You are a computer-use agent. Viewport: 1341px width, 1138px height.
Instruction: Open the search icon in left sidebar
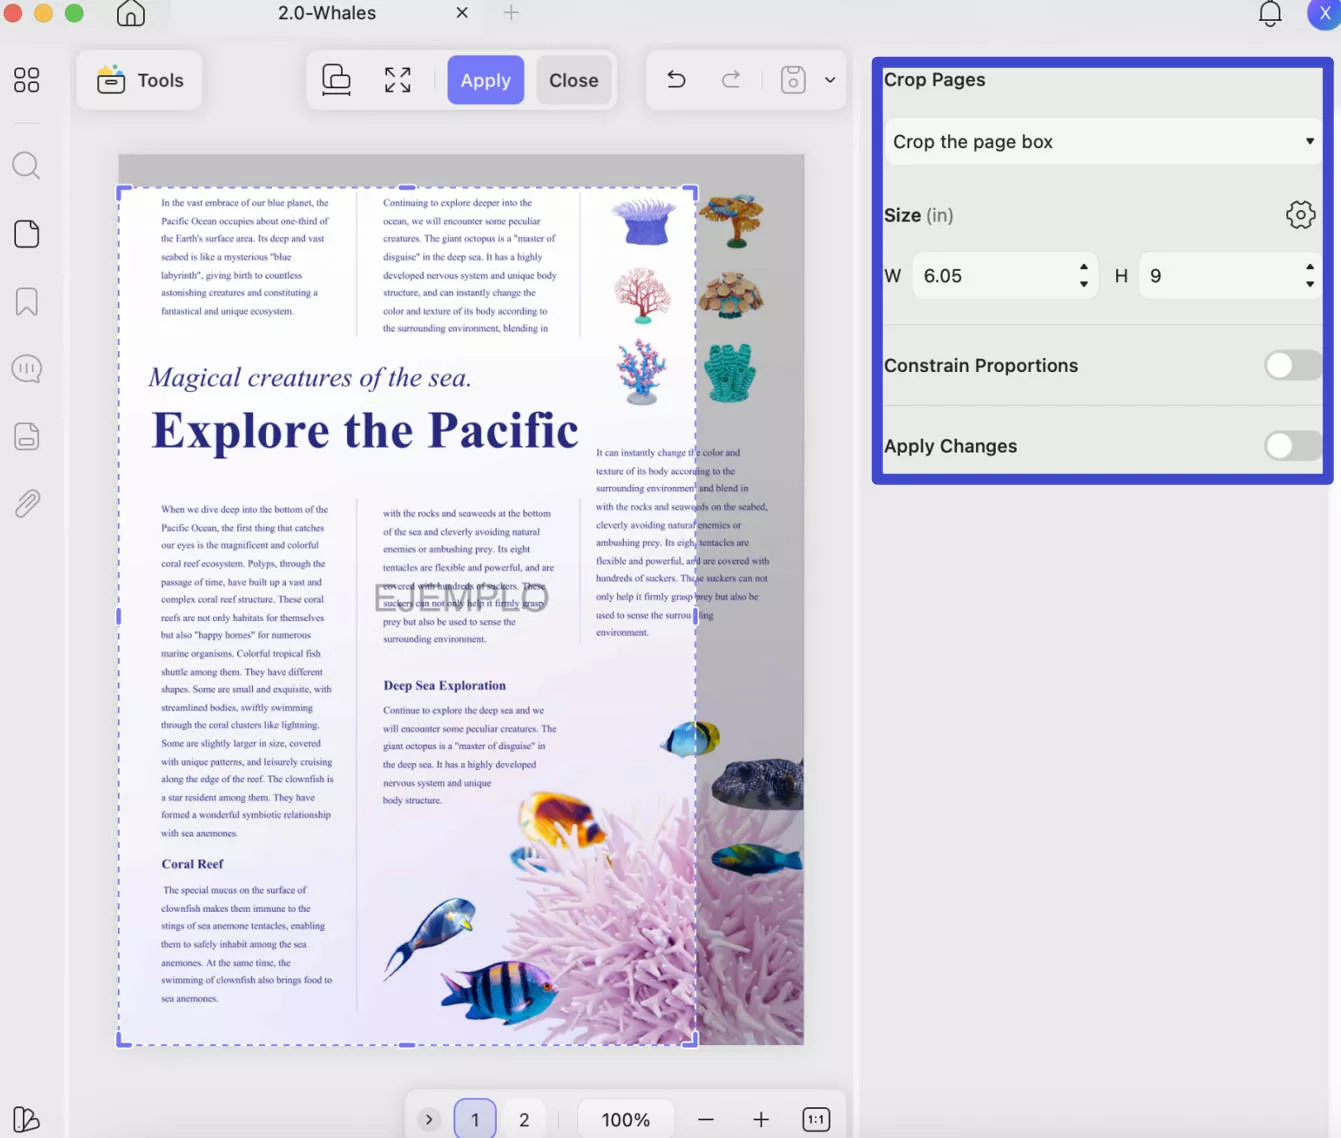(26, 165)
